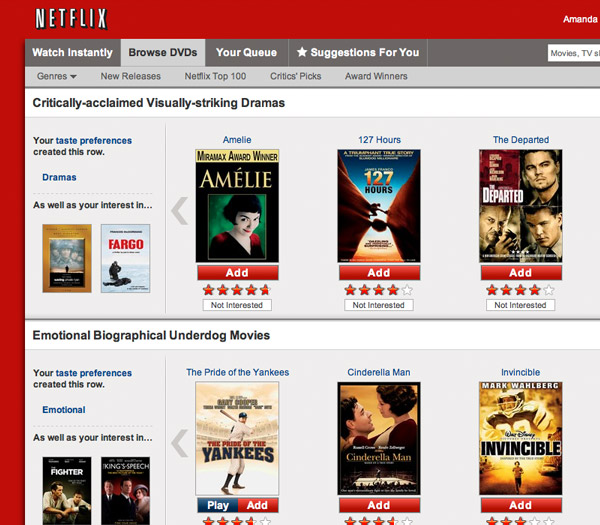The width and height of the screenshot is (600, 525).
Task: Open the Your Queue tab
Action: click(x=246, y=52)
